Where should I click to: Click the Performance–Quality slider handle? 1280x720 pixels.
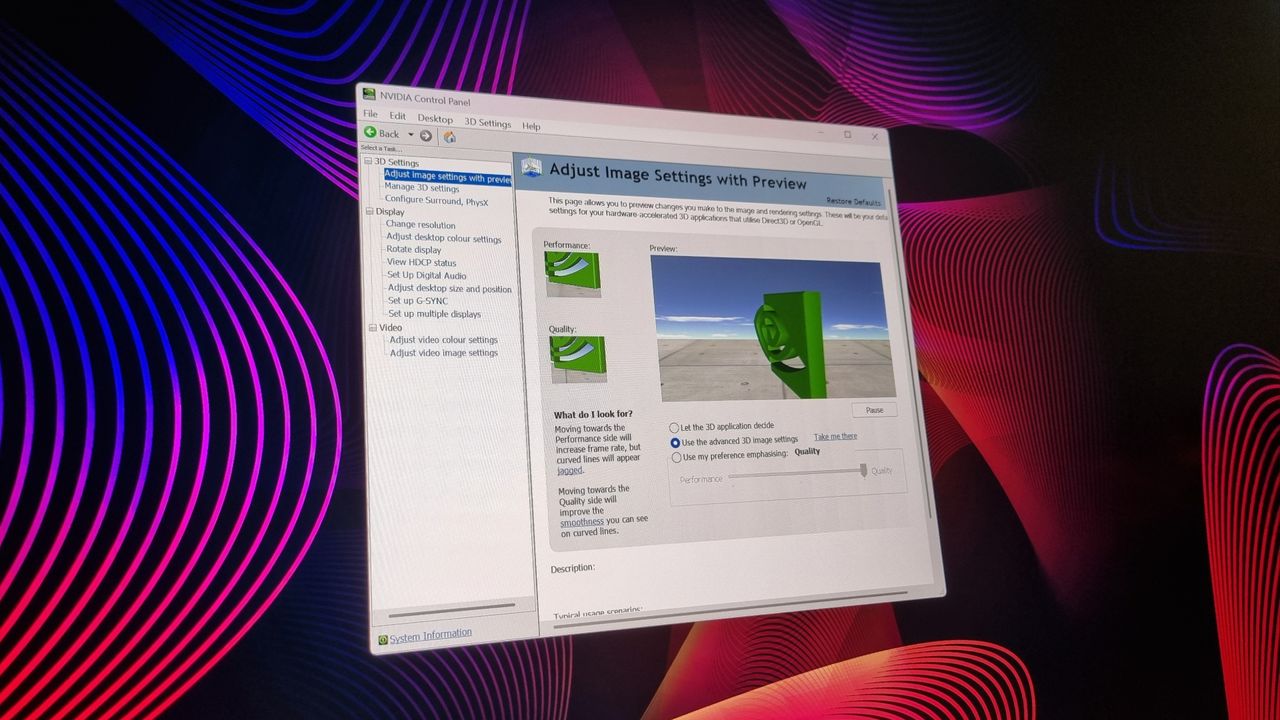[x=864, y=470]
